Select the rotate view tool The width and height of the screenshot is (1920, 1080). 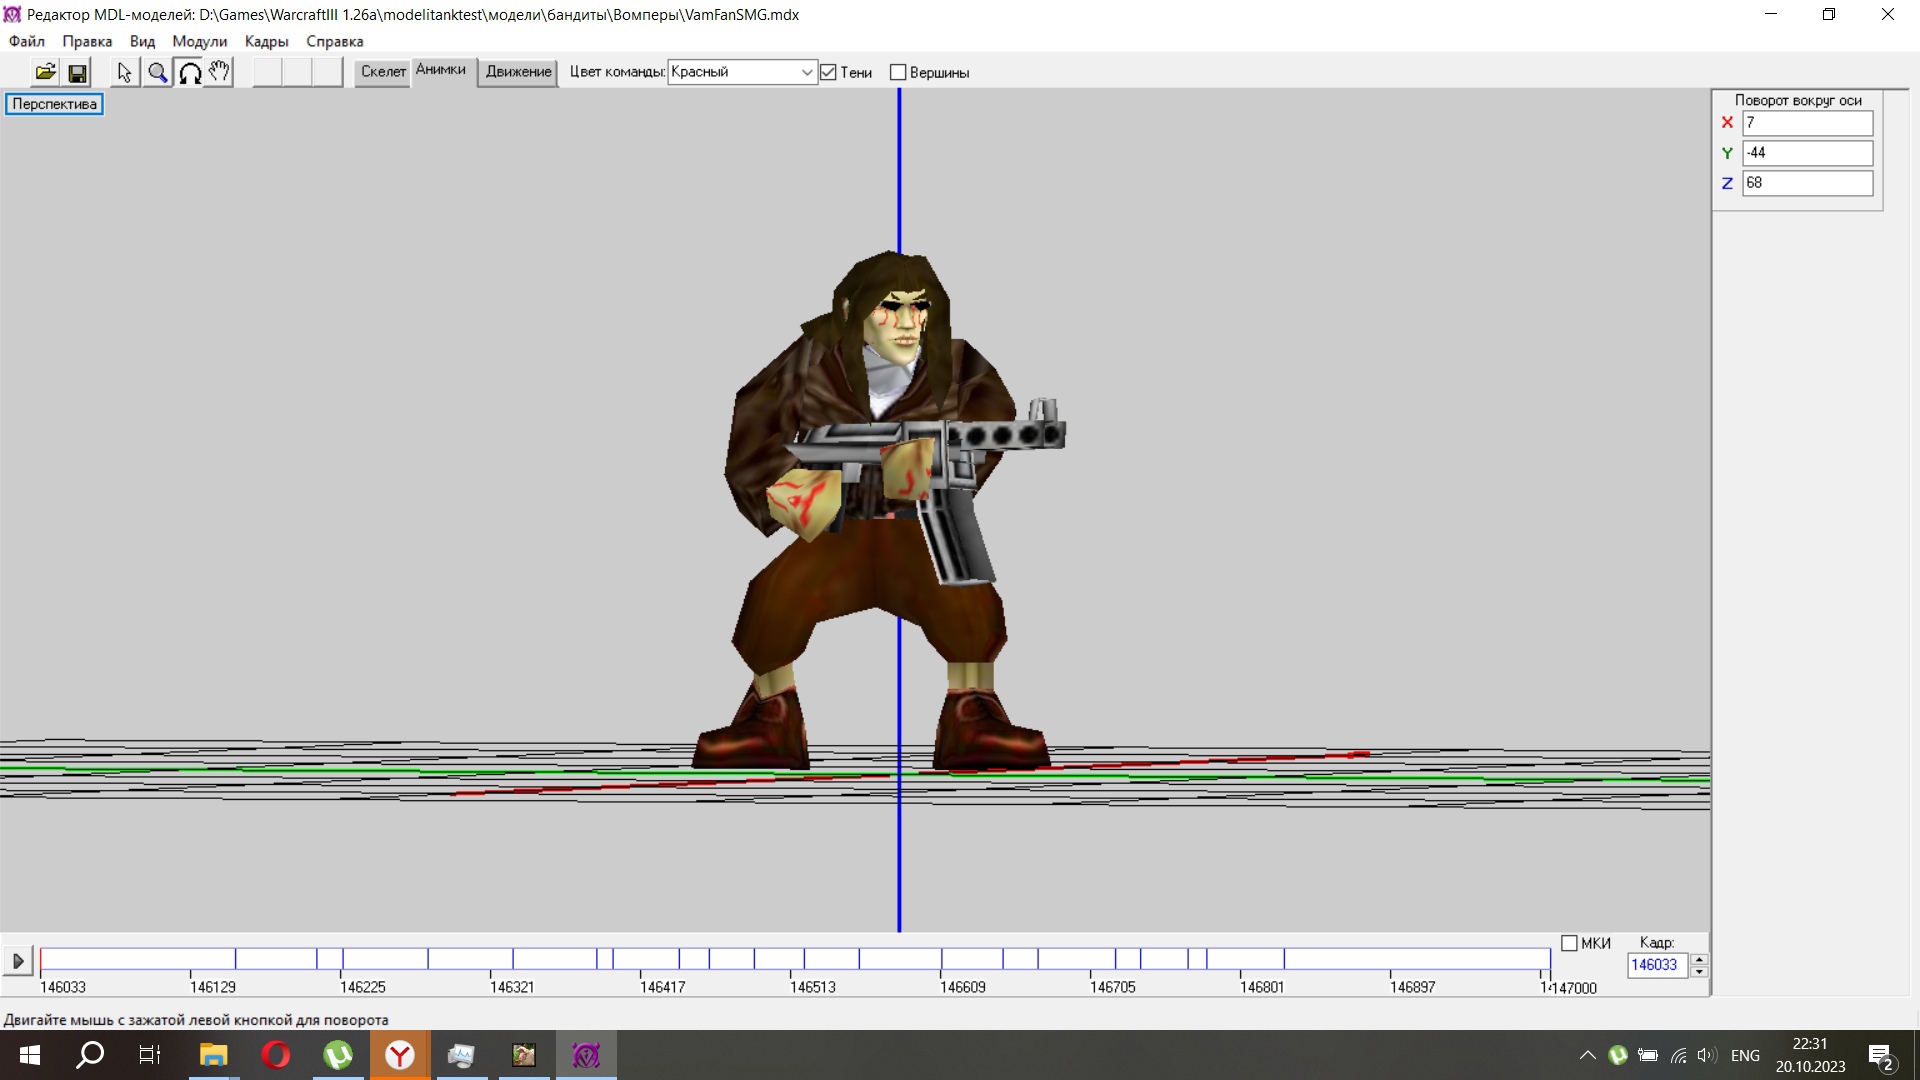[x=189, y=72]
